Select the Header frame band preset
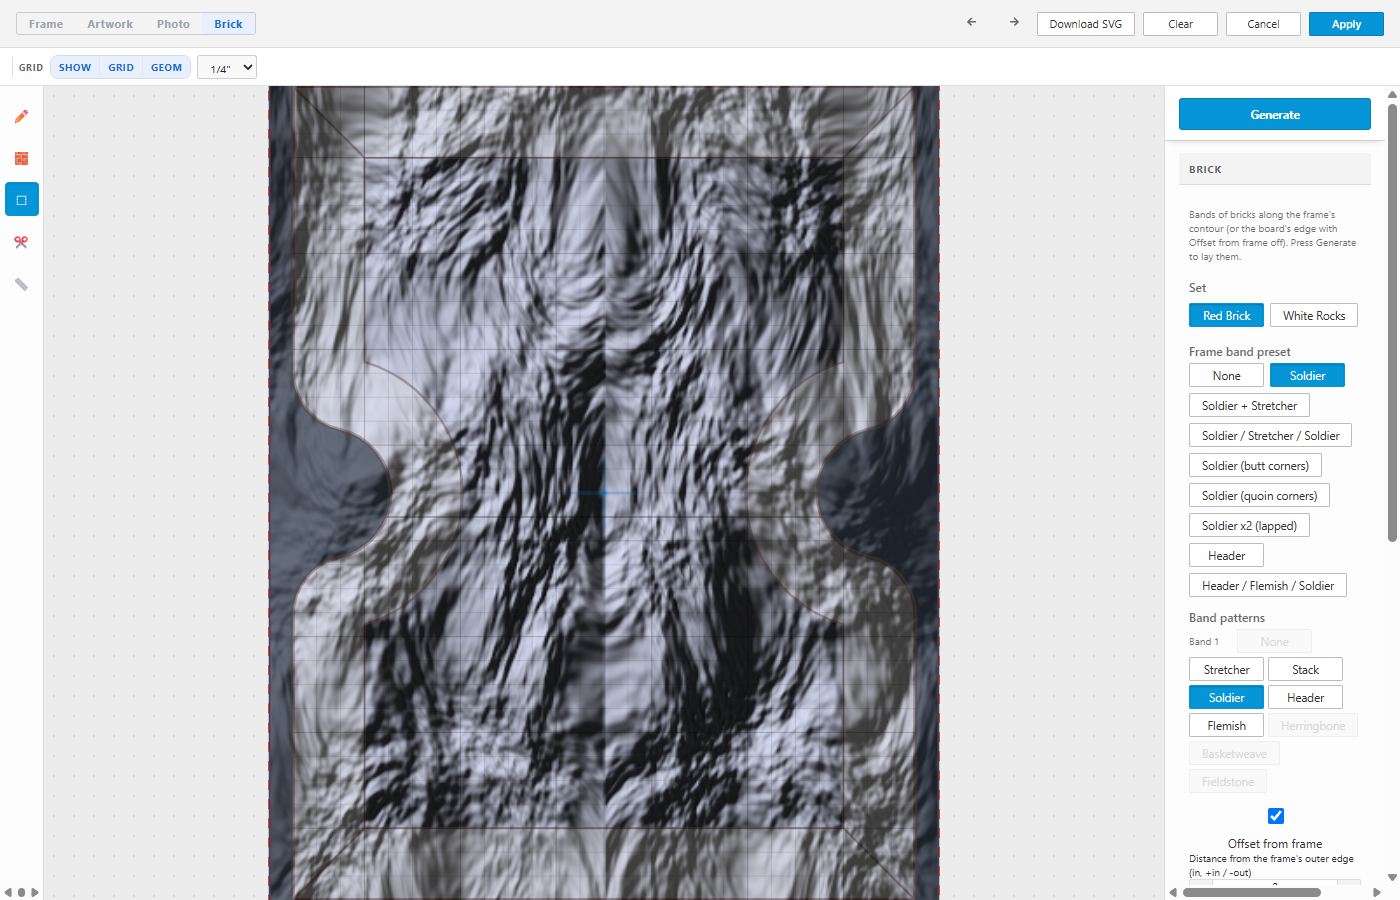Screen dimensions: 1400x900 click(1226, 555)
